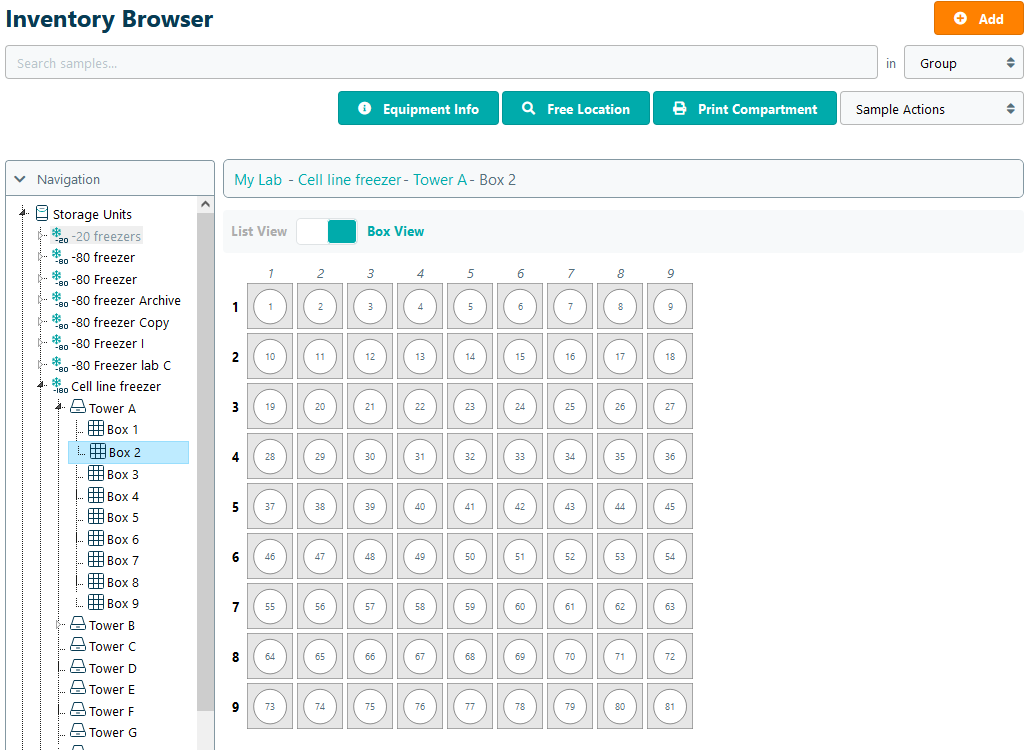Click the Print Compartment printer icon

(680, 108)
